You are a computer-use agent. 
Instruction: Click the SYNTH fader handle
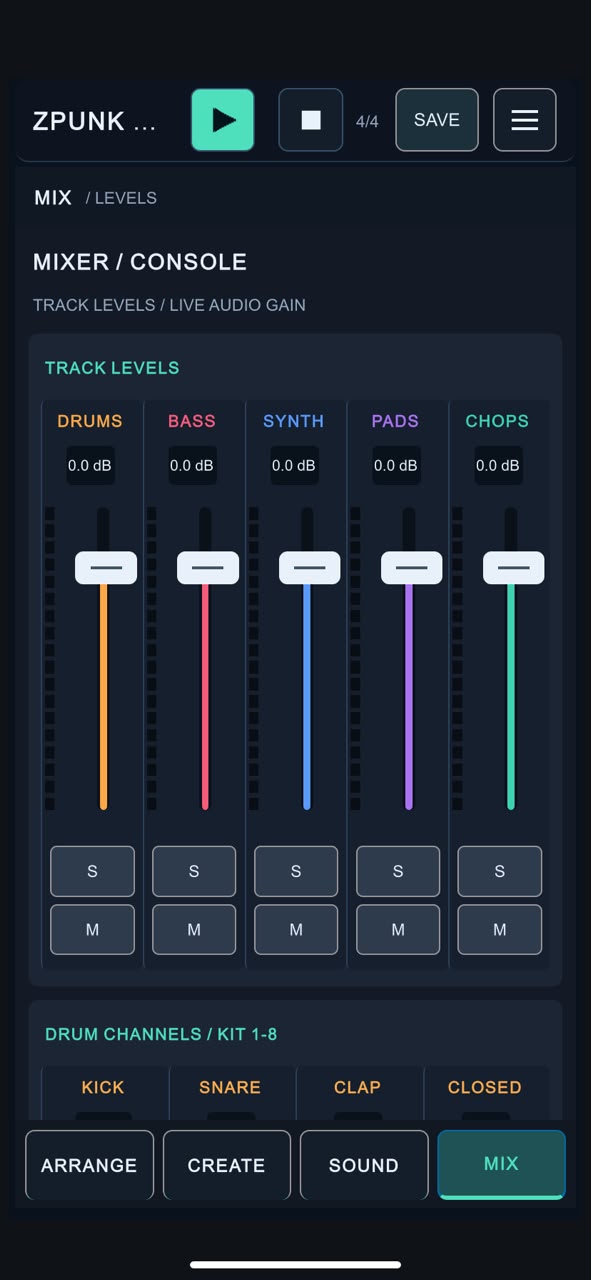[310, 567]
